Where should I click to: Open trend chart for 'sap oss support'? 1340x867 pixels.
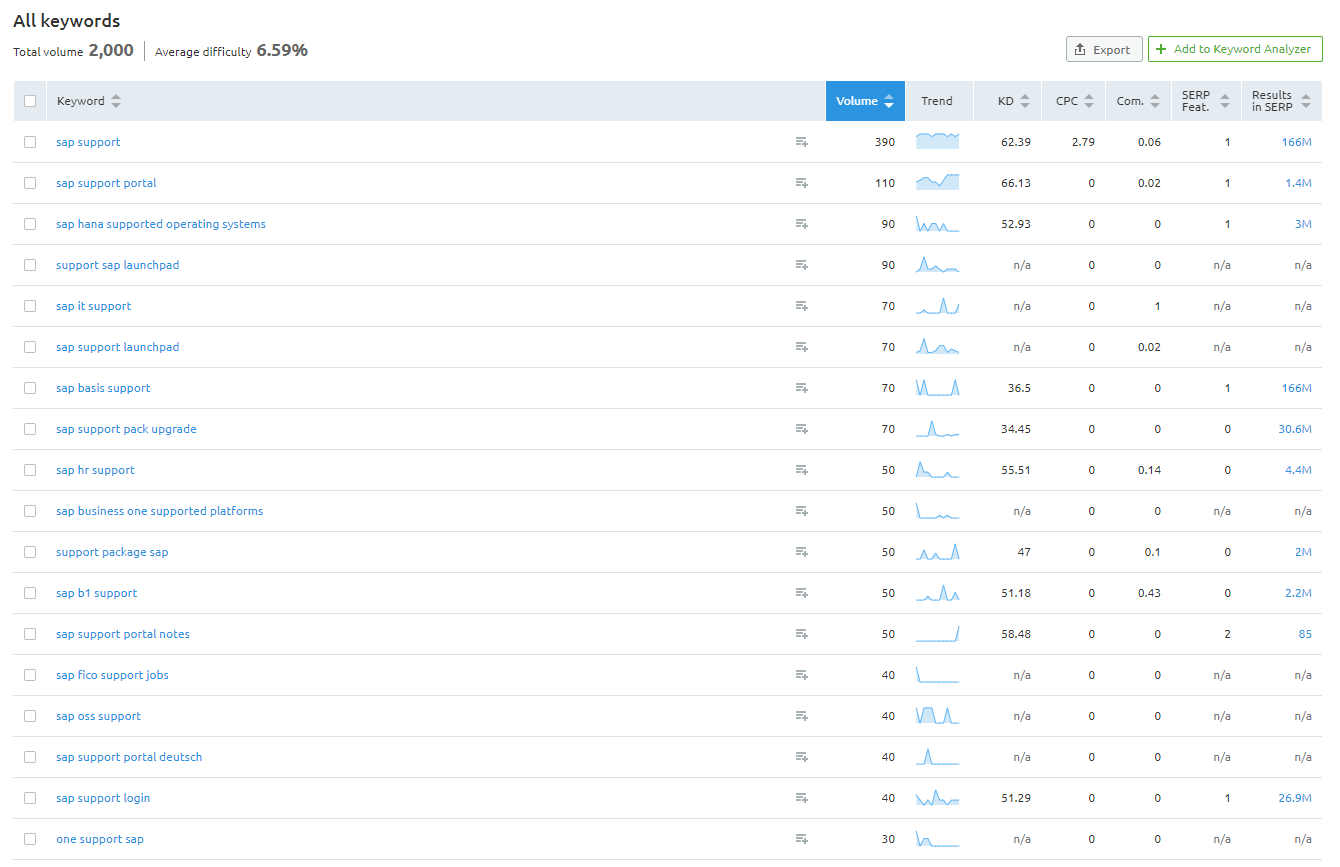[938, 715]
